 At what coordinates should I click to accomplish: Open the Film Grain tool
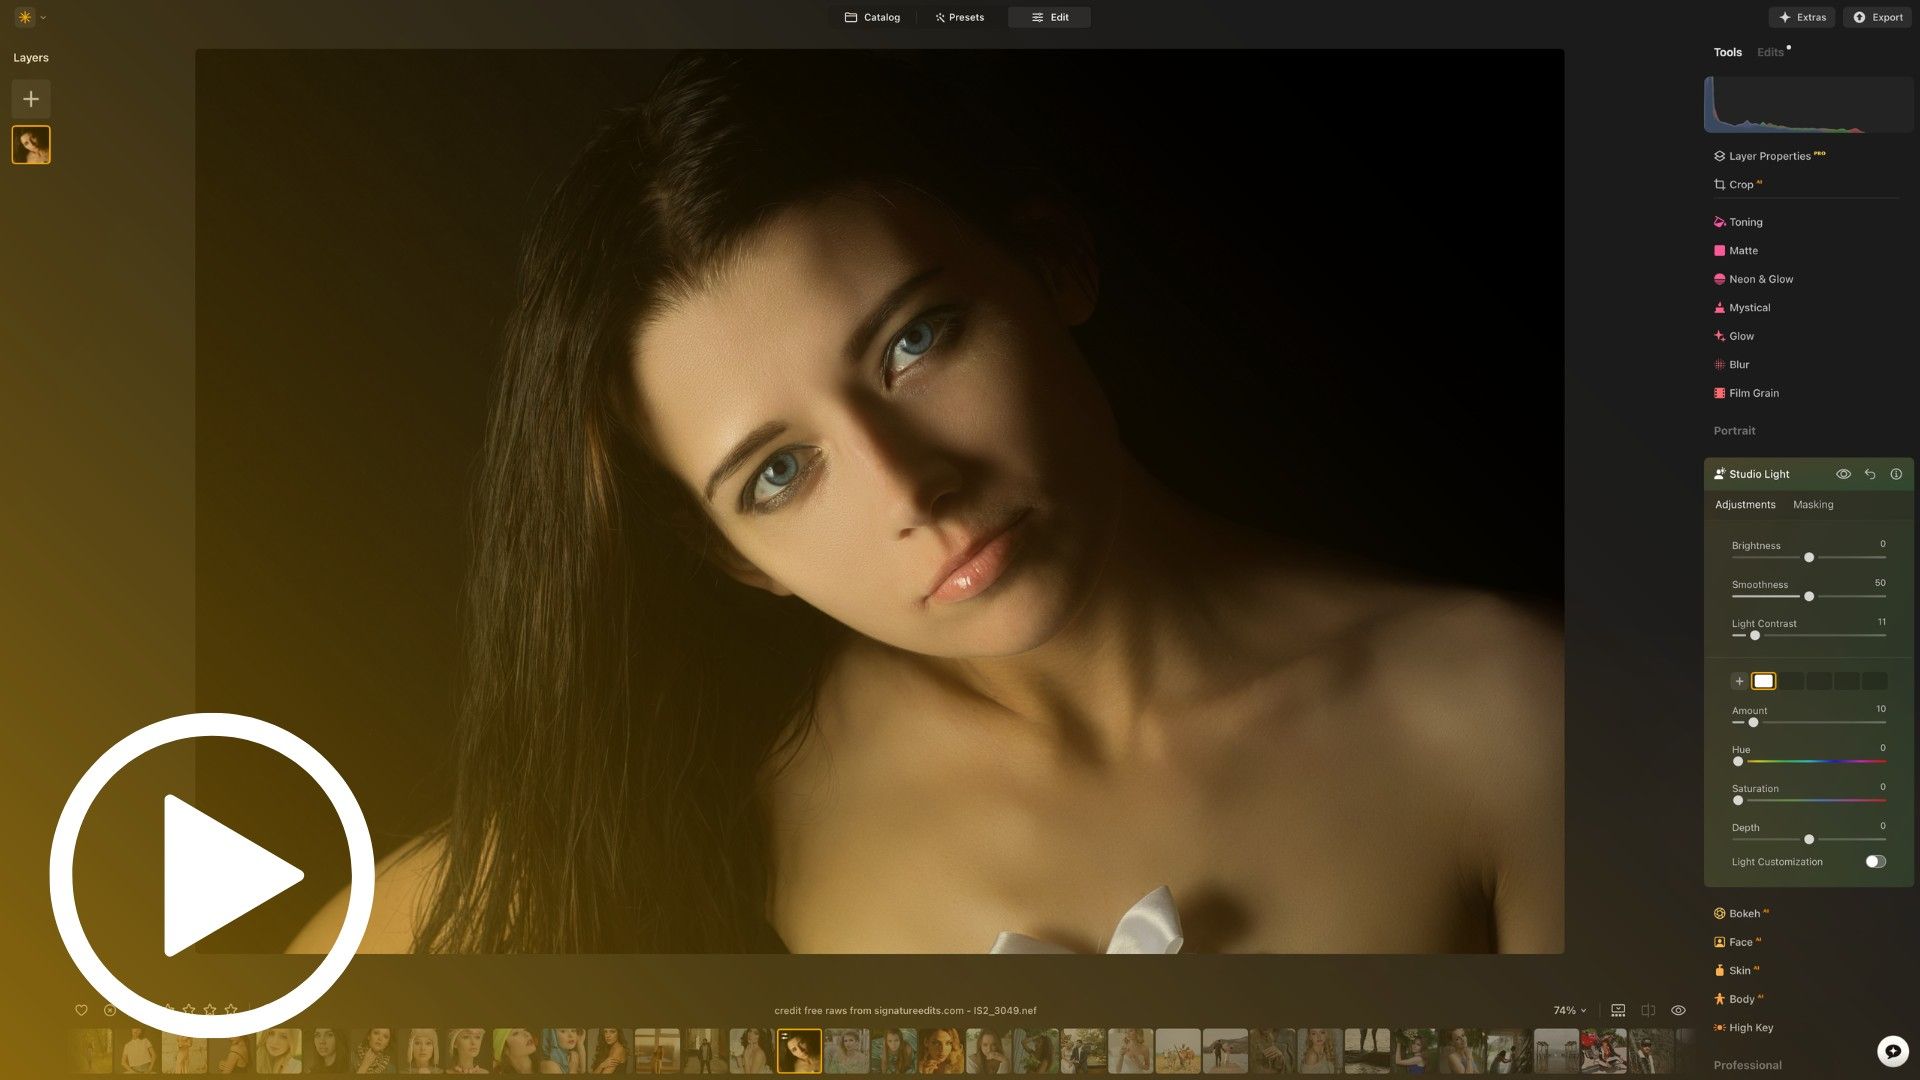pos(1753,393)
